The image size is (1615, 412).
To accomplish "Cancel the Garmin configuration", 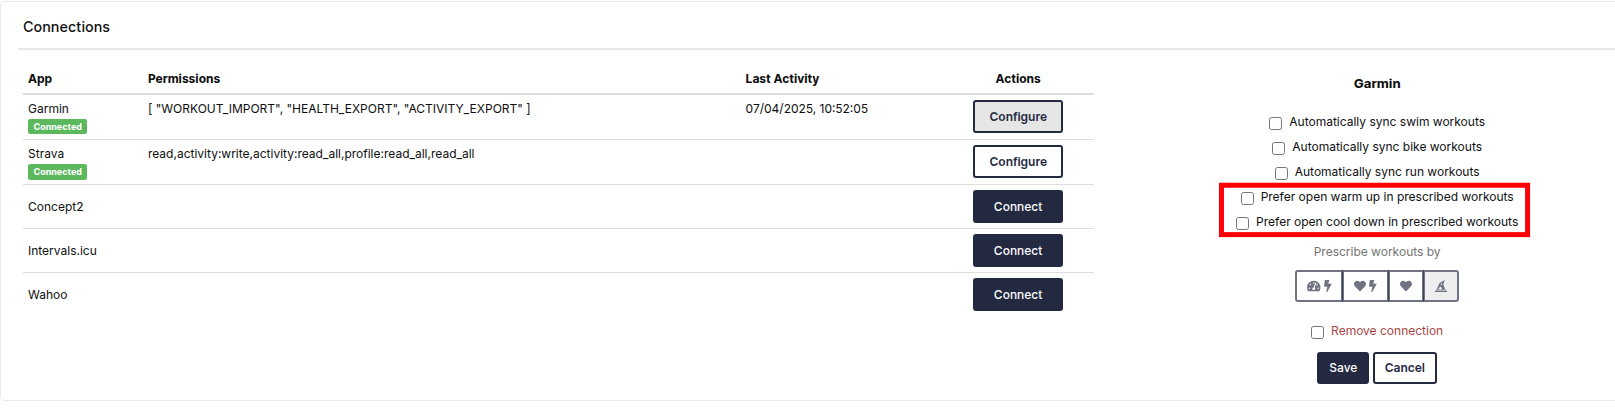I will point(1404,368).
